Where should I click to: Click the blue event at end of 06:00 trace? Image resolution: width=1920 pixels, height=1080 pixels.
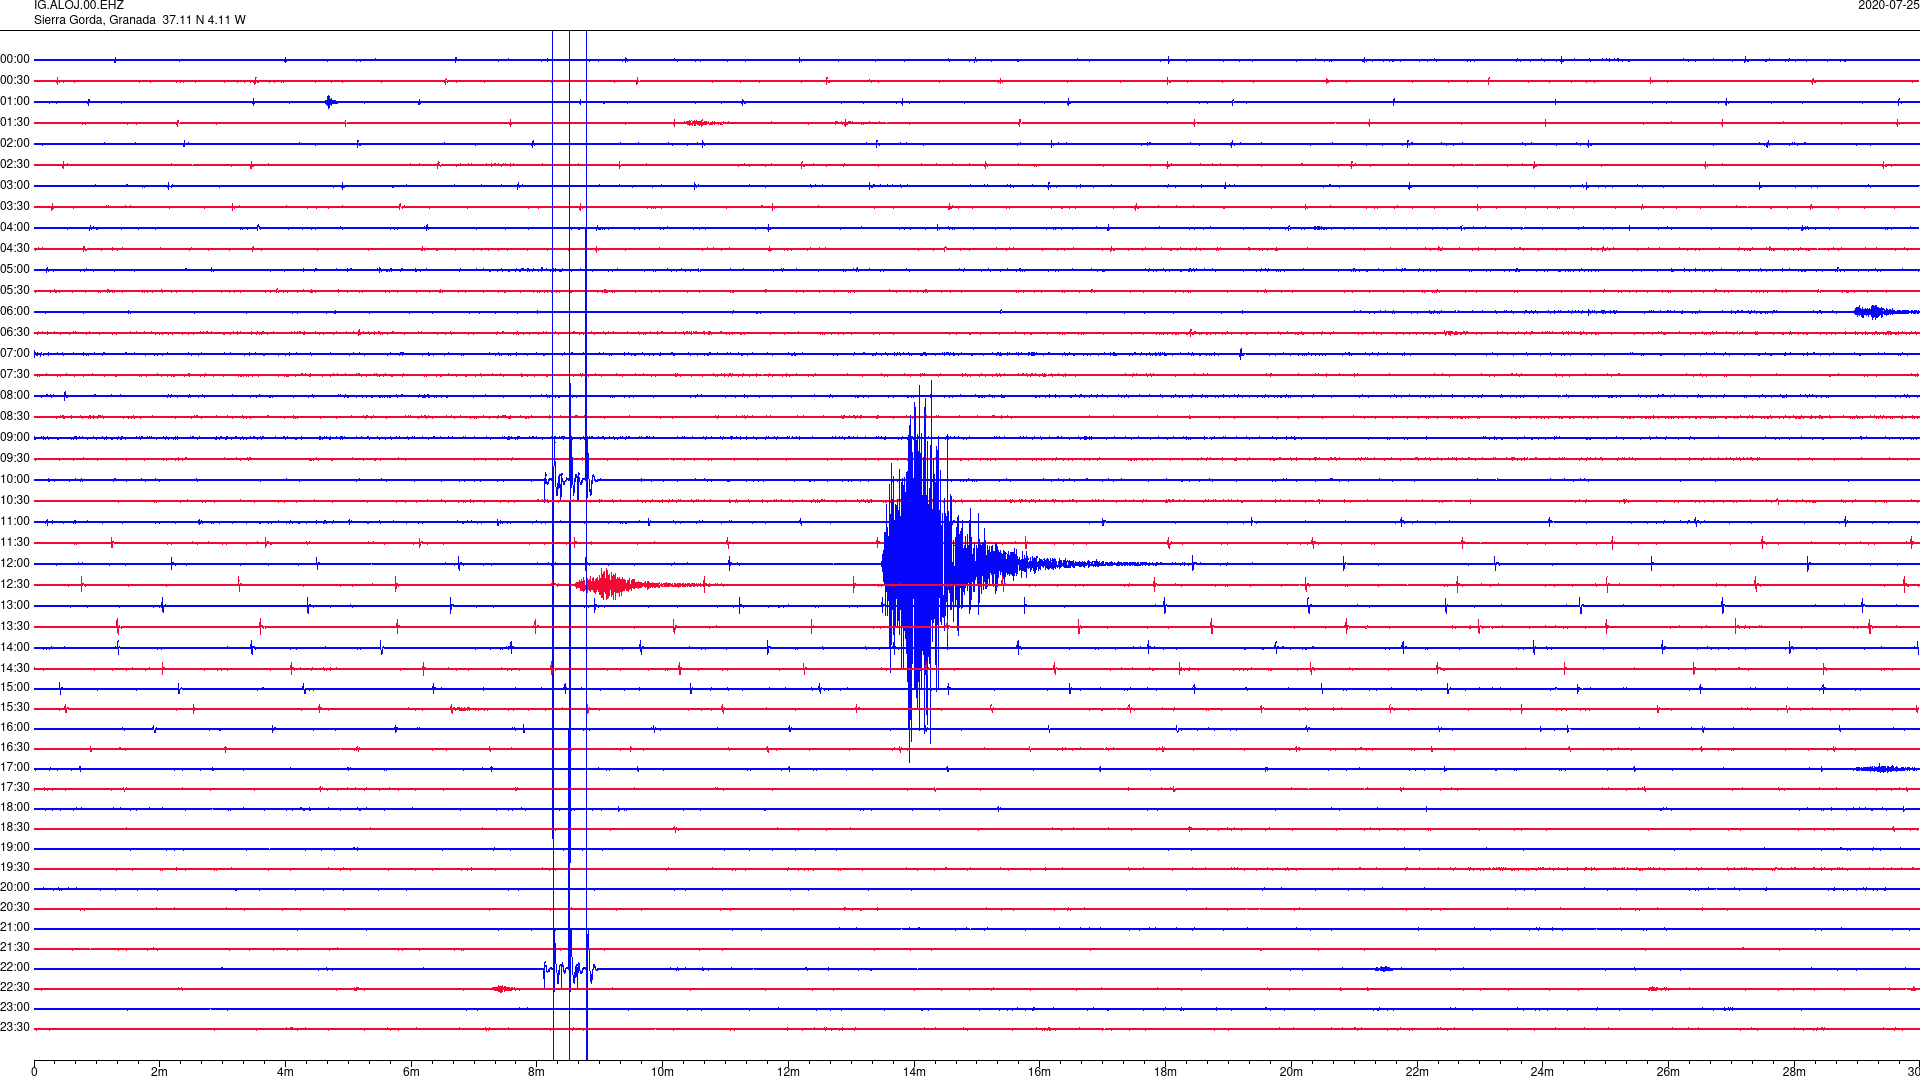click(1885, 312)
